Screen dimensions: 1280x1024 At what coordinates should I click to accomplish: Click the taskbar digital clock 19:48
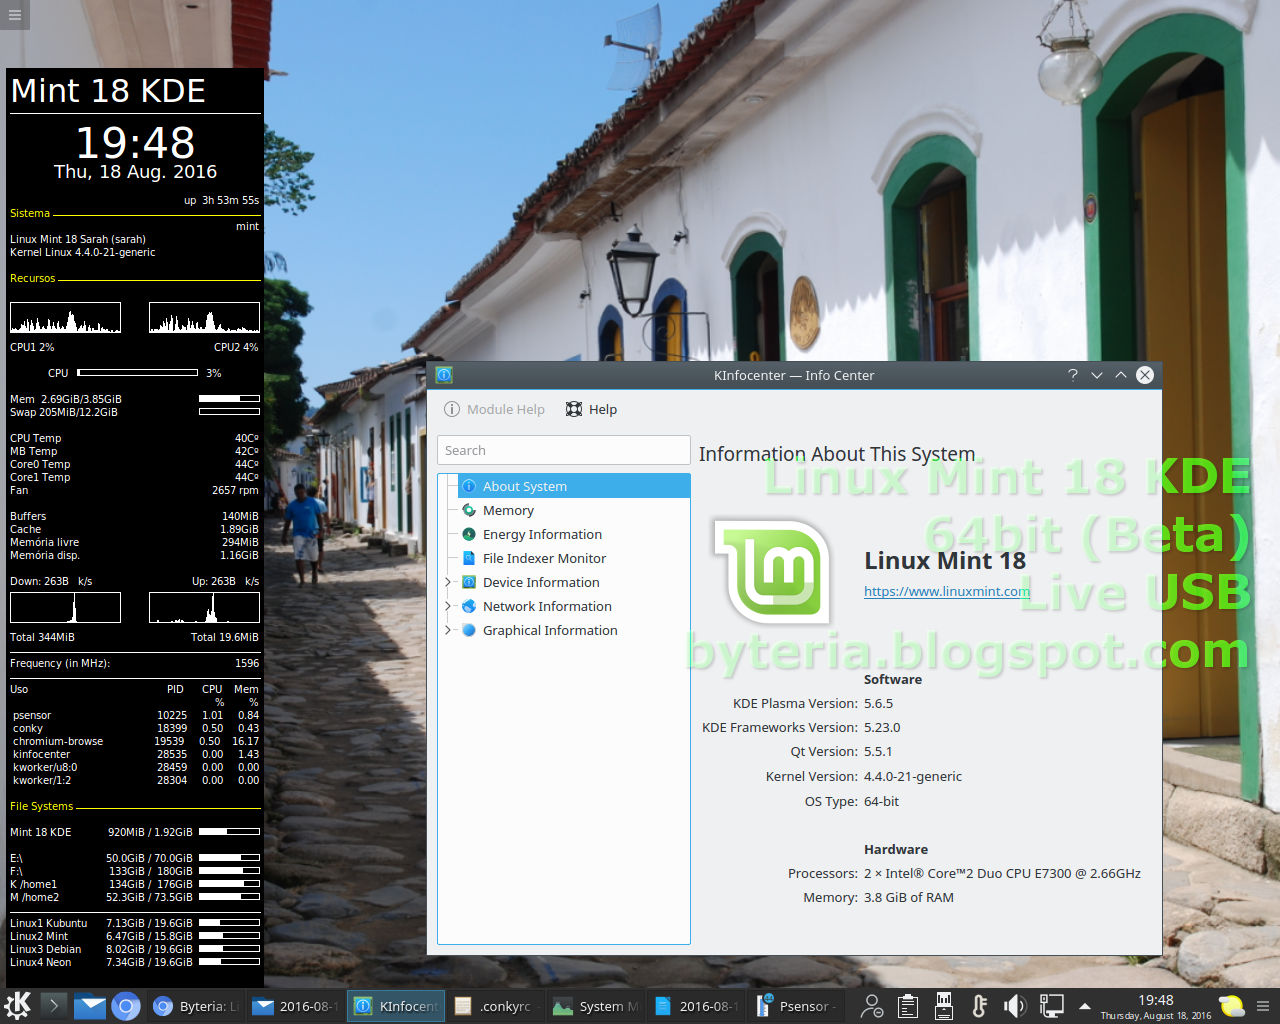[1156, 1000]
